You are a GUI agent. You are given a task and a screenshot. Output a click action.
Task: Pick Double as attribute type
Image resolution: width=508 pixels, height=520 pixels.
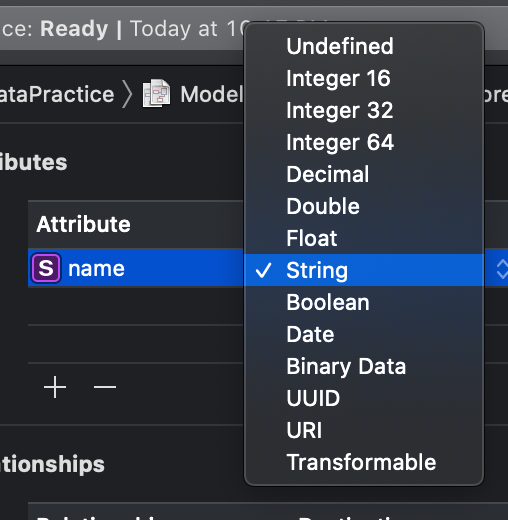pyautogui.click(x=364, y=206)
